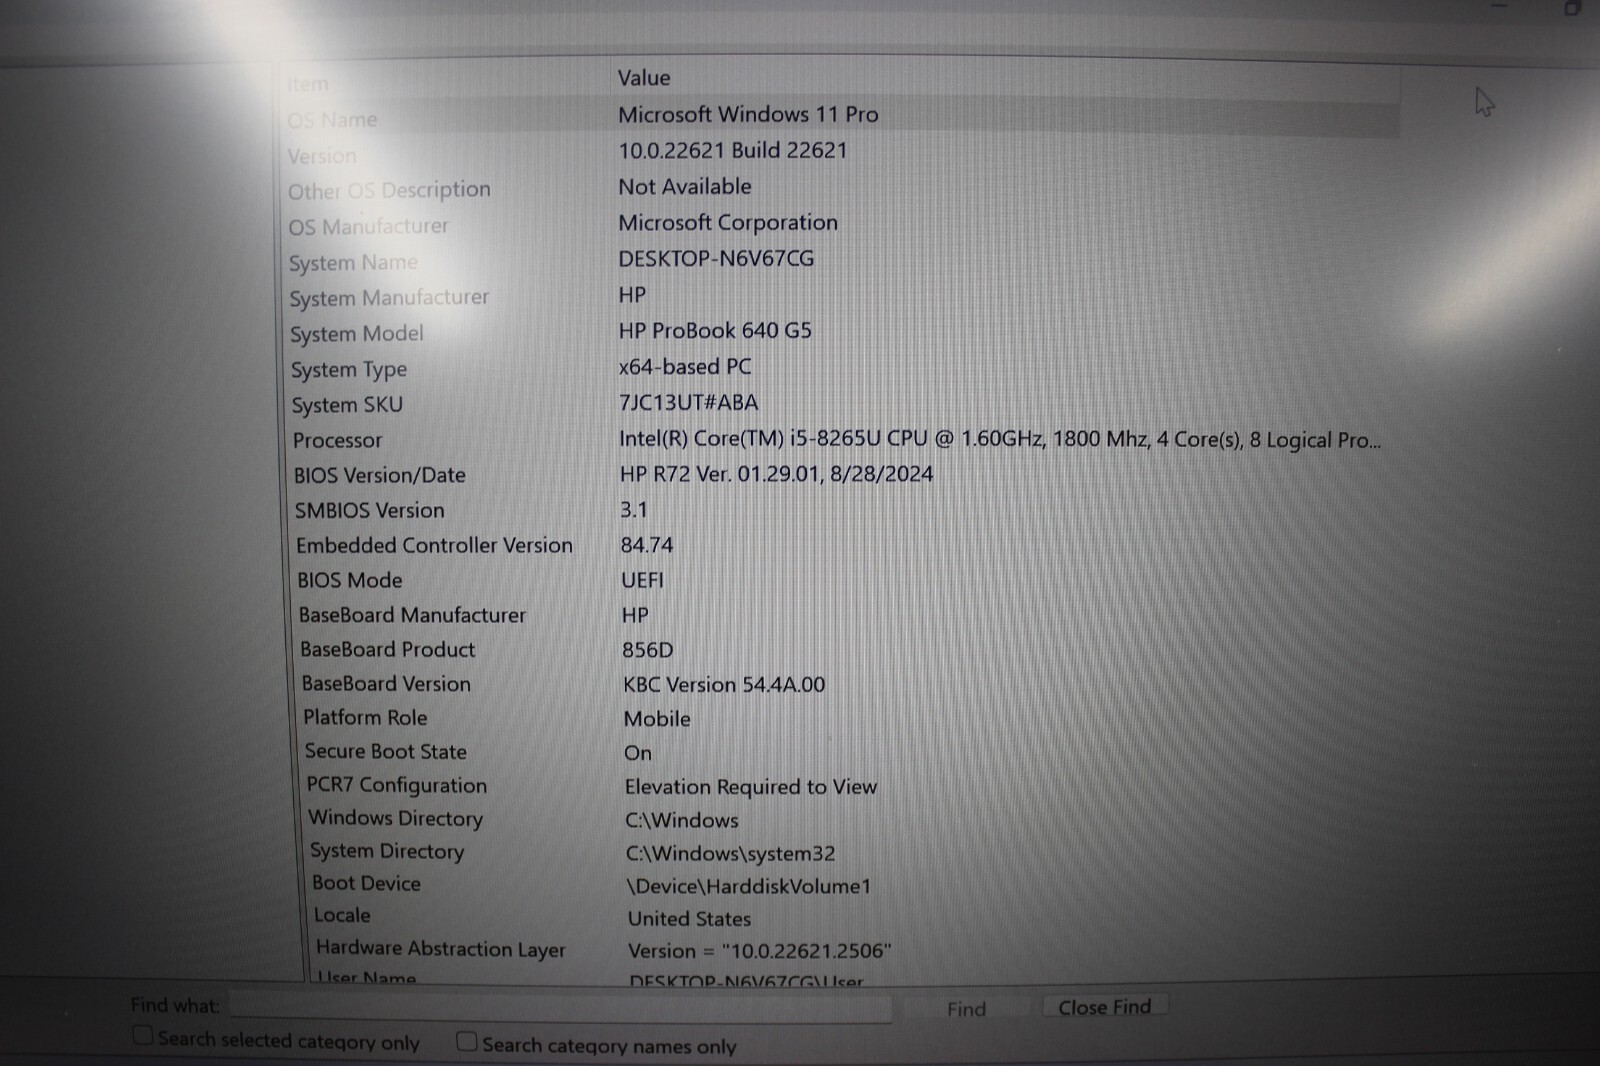
Task: Select Hardware Abstraction Layer row
Action: [441, 948]
